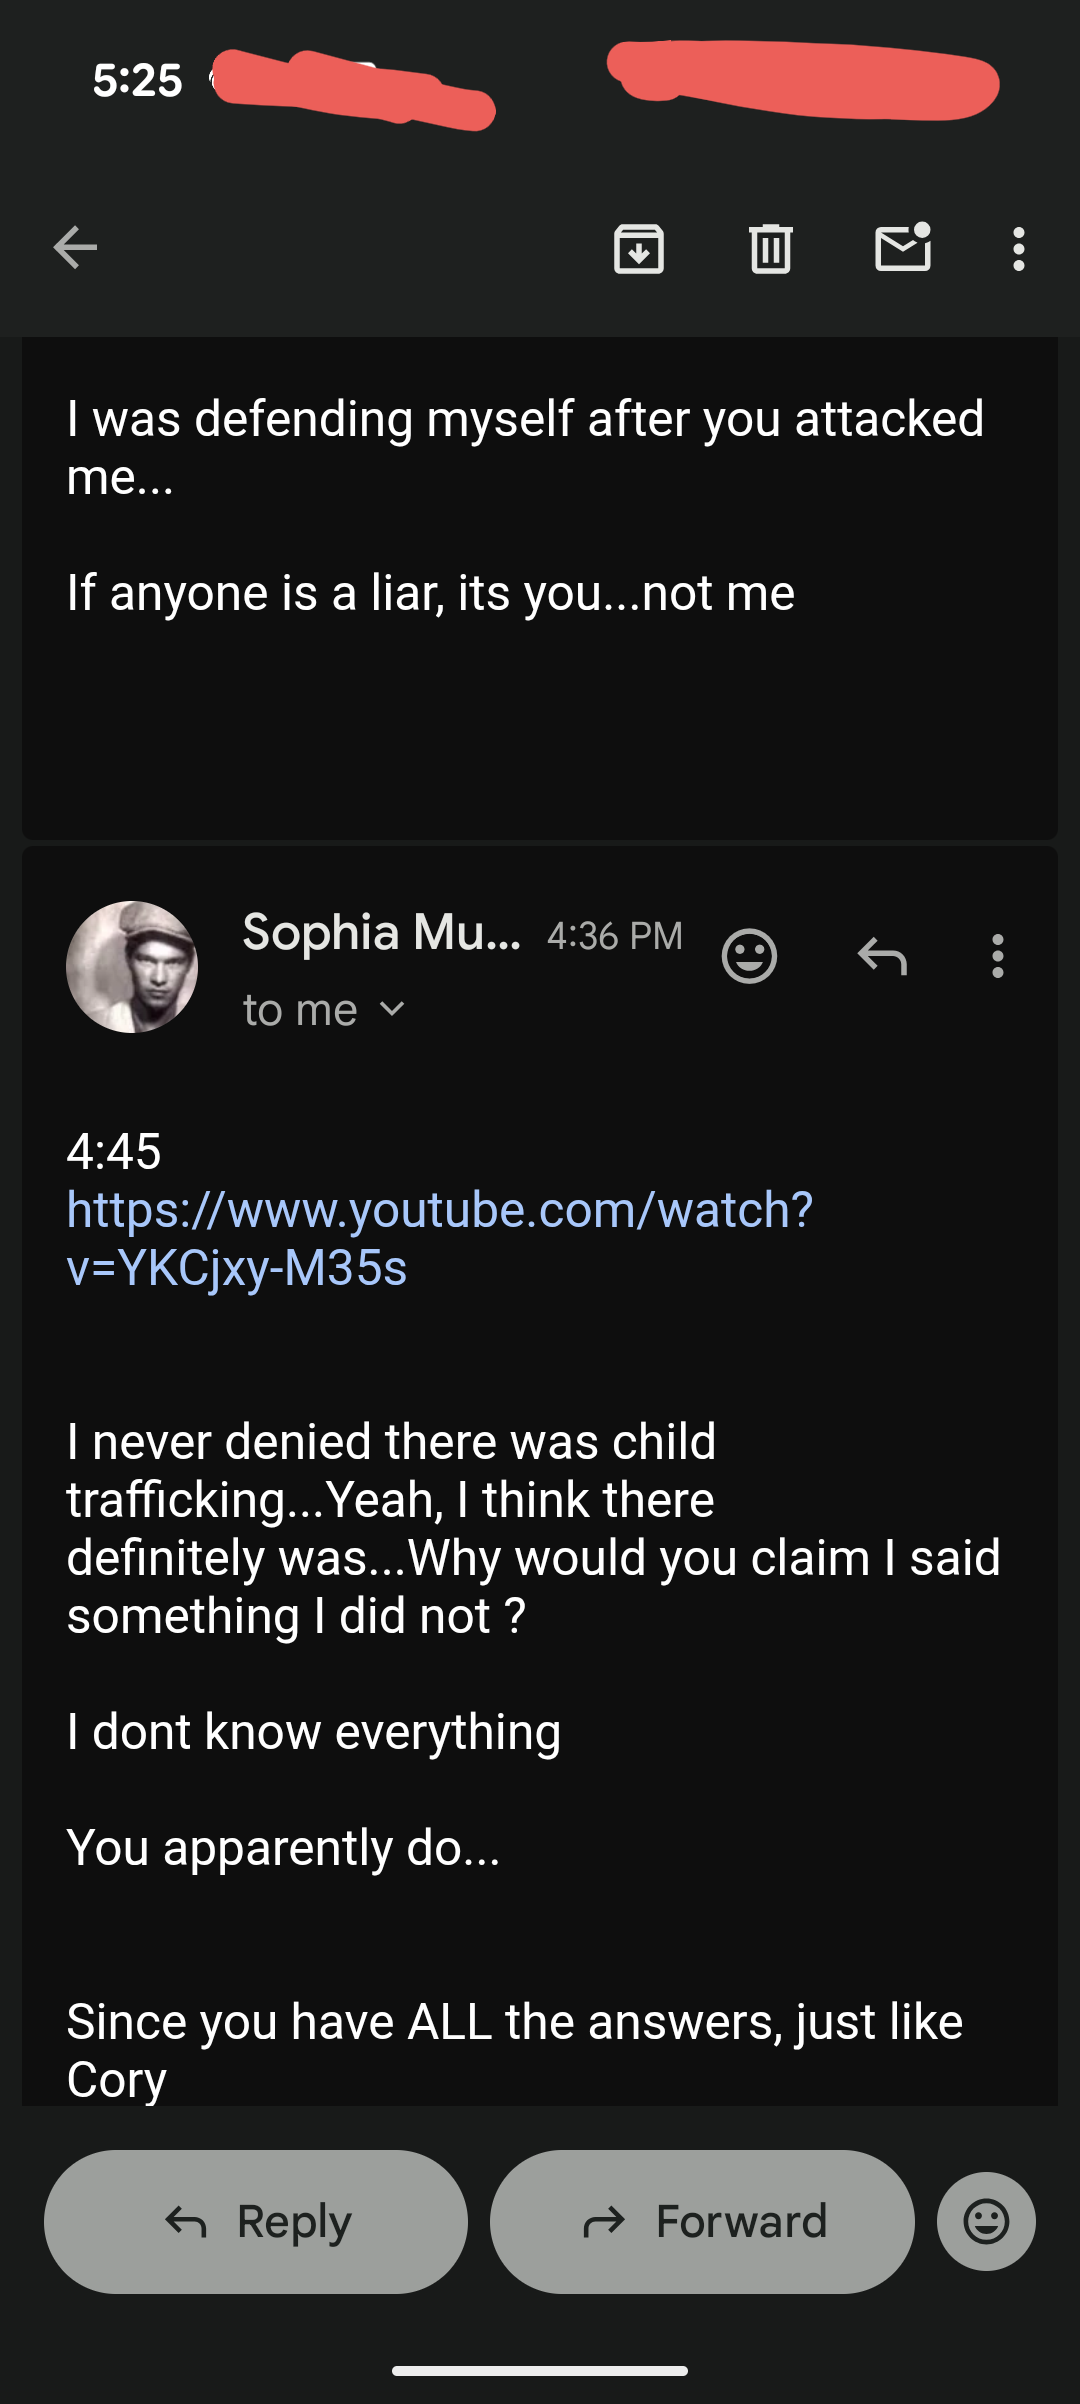Tap the 5:25 status bar clock
The height and width of the screenshot is (2404, 1080).
[137, 80]
